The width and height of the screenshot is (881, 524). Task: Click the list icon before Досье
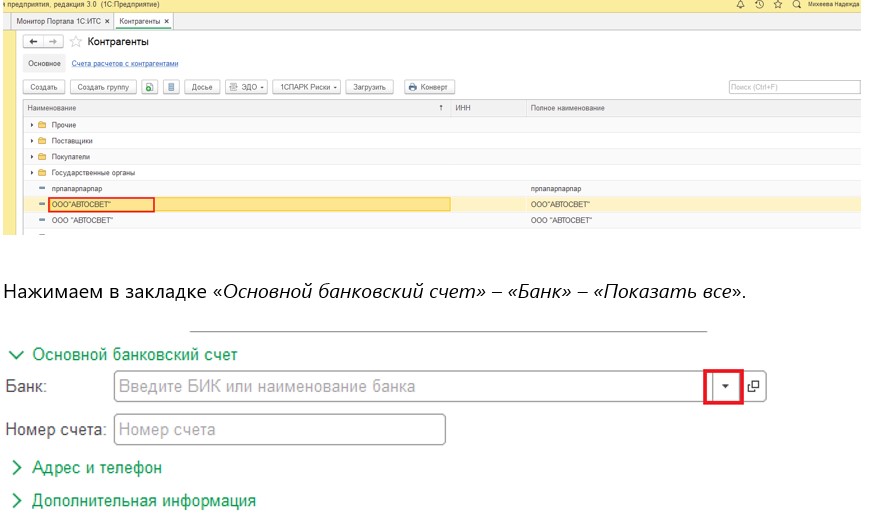click(x=171, y=87)
